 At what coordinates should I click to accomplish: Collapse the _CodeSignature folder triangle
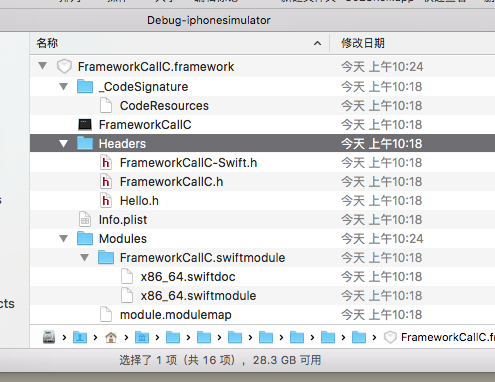(63, 87)
